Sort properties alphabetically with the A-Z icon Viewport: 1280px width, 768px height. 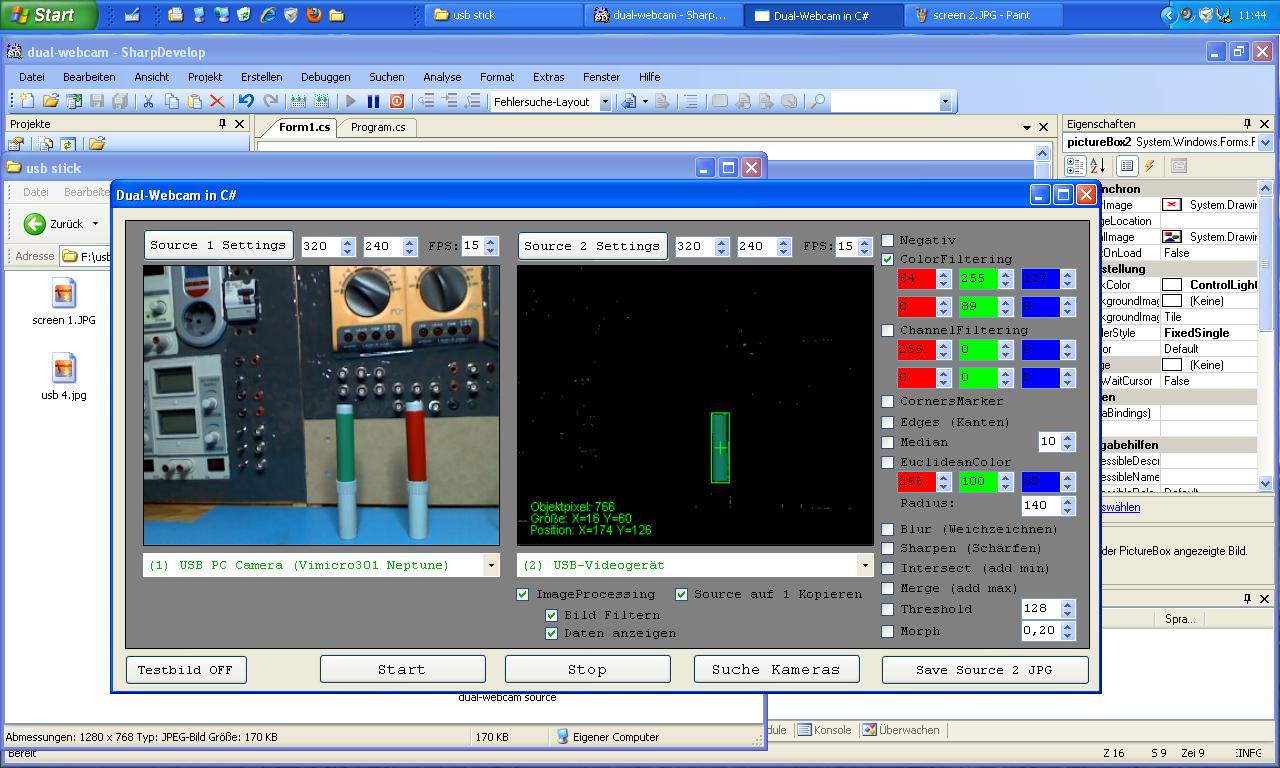point(1097,166)
